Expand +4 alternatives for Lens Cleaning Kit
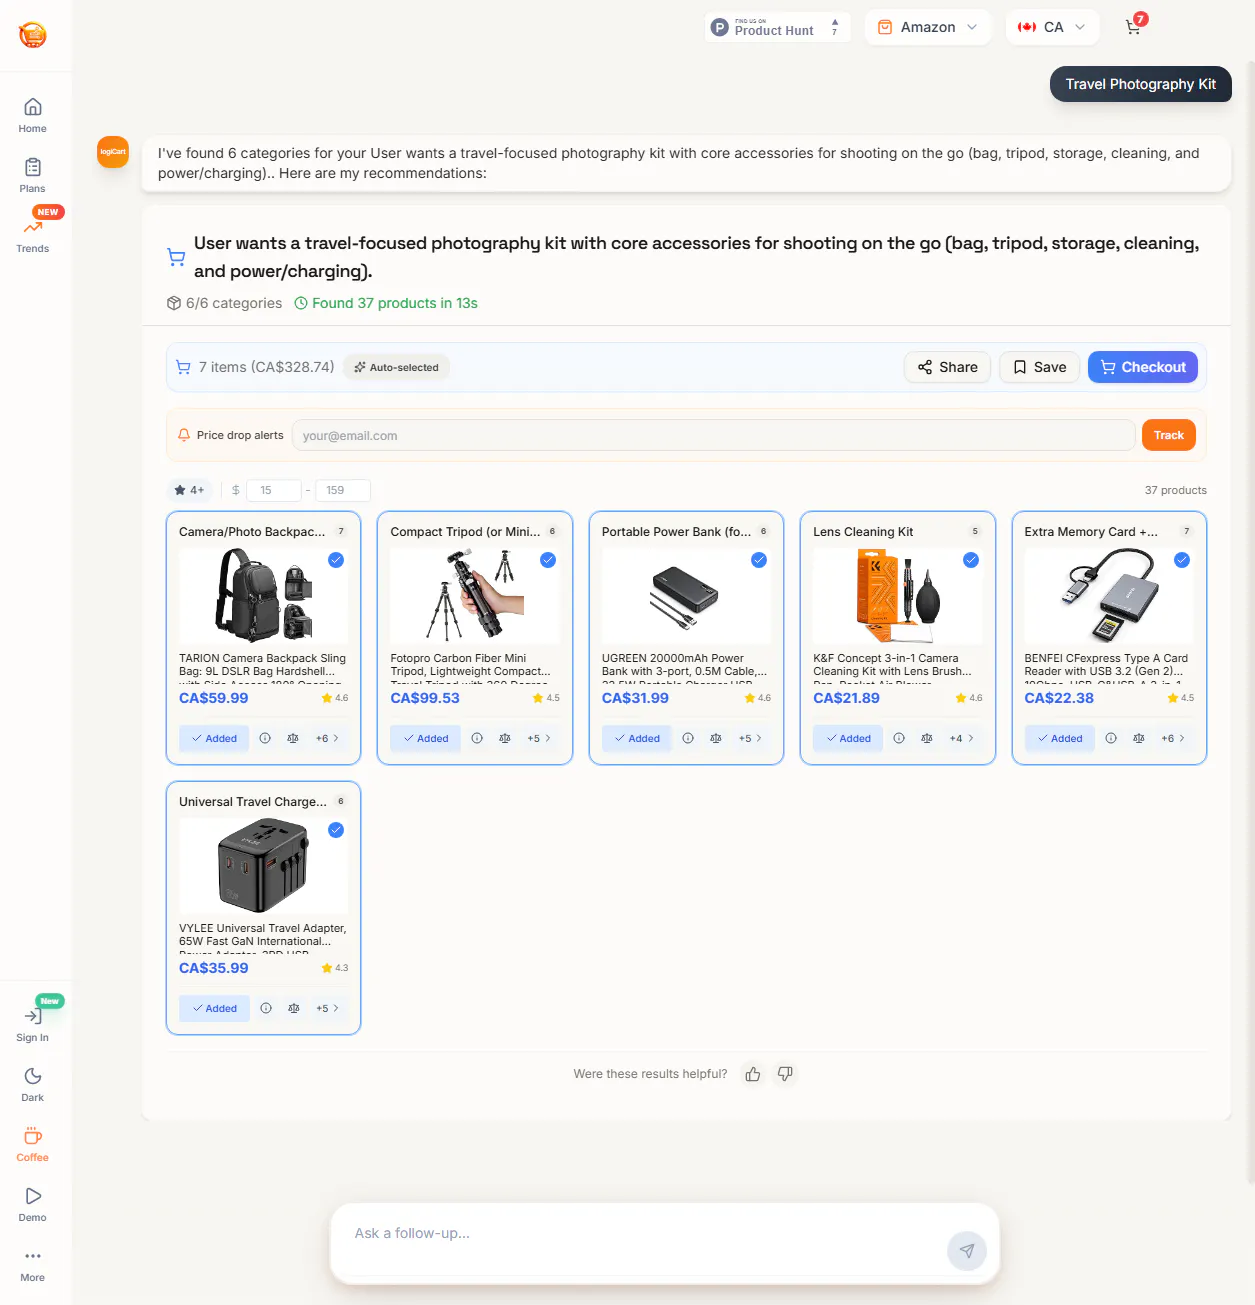Image resolution: width=1255 pixels, height=1305 pixels. (x=962, y=738)
